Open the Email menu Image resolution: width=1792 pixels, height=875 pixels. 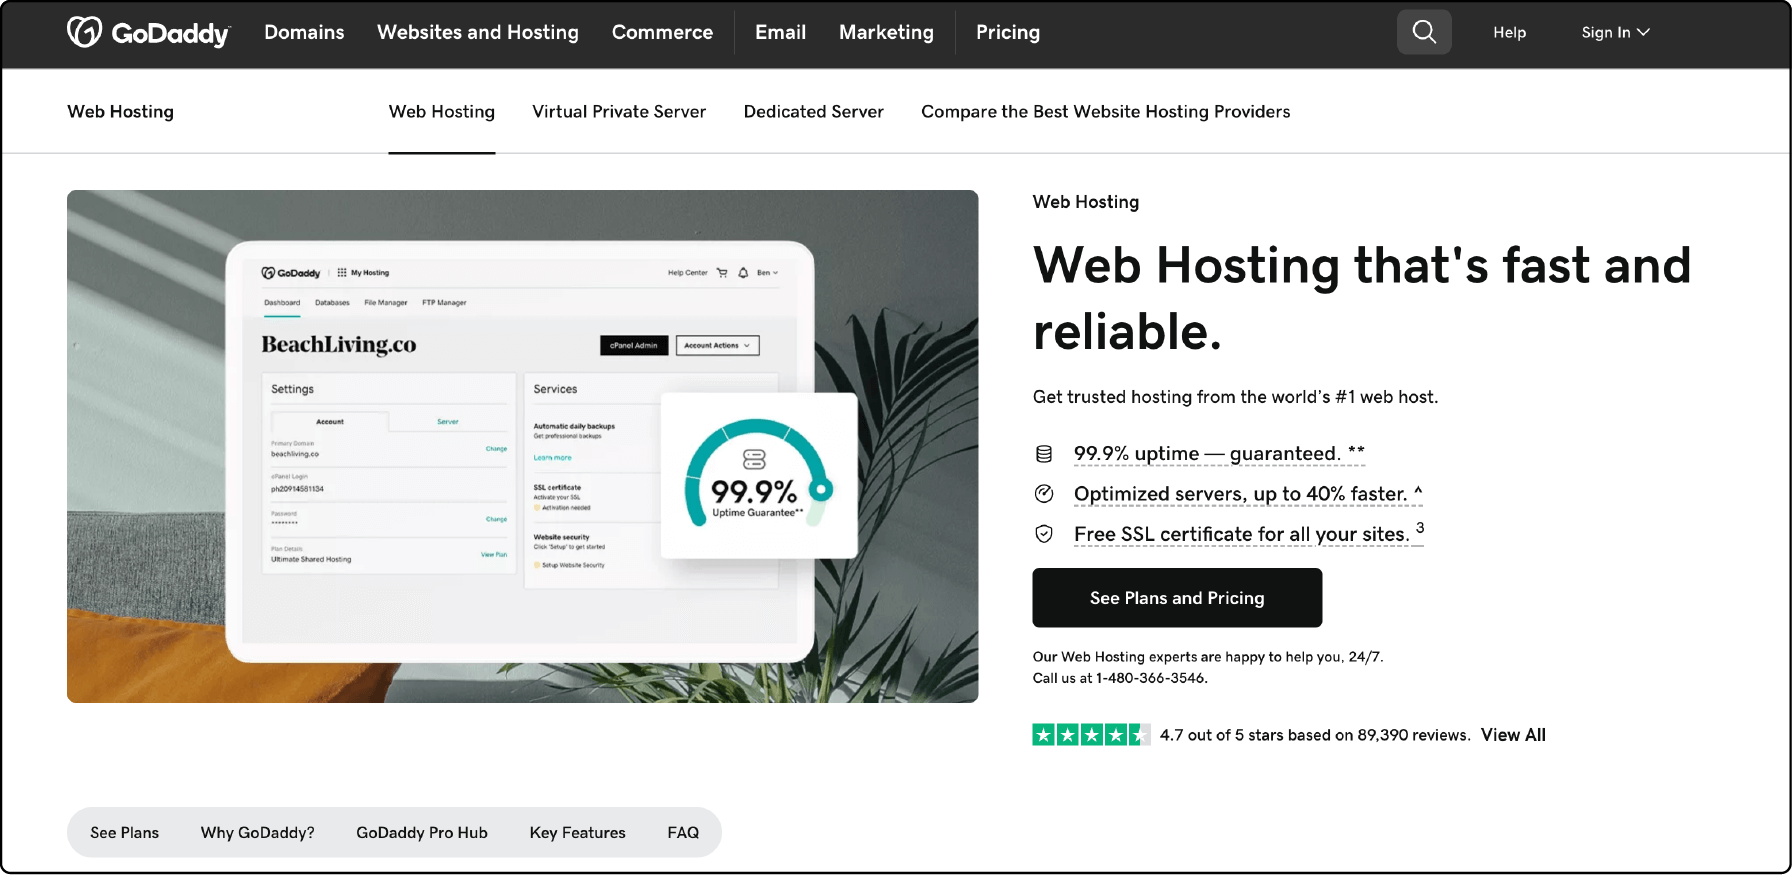780,32
